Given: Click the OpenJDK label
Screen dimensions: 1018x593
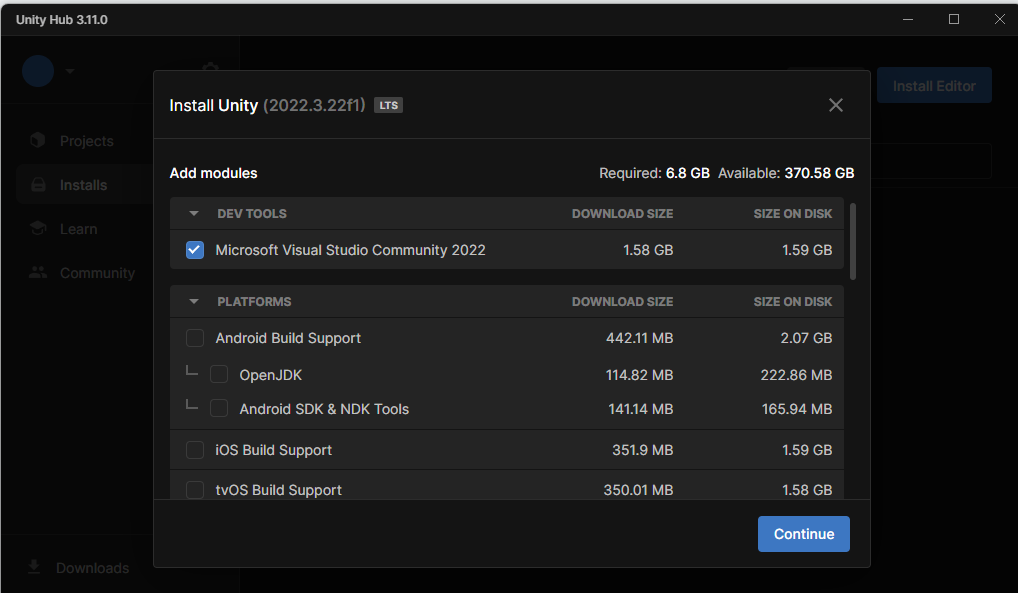Looking at the screenshot, I should (x=271, y=375).
